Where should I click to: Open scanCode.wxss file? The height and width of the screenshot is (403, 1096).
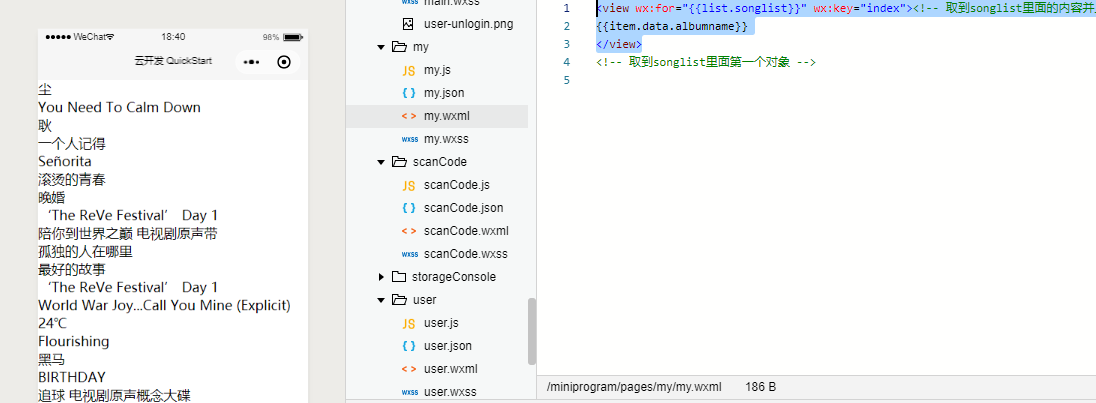(466, 254)
